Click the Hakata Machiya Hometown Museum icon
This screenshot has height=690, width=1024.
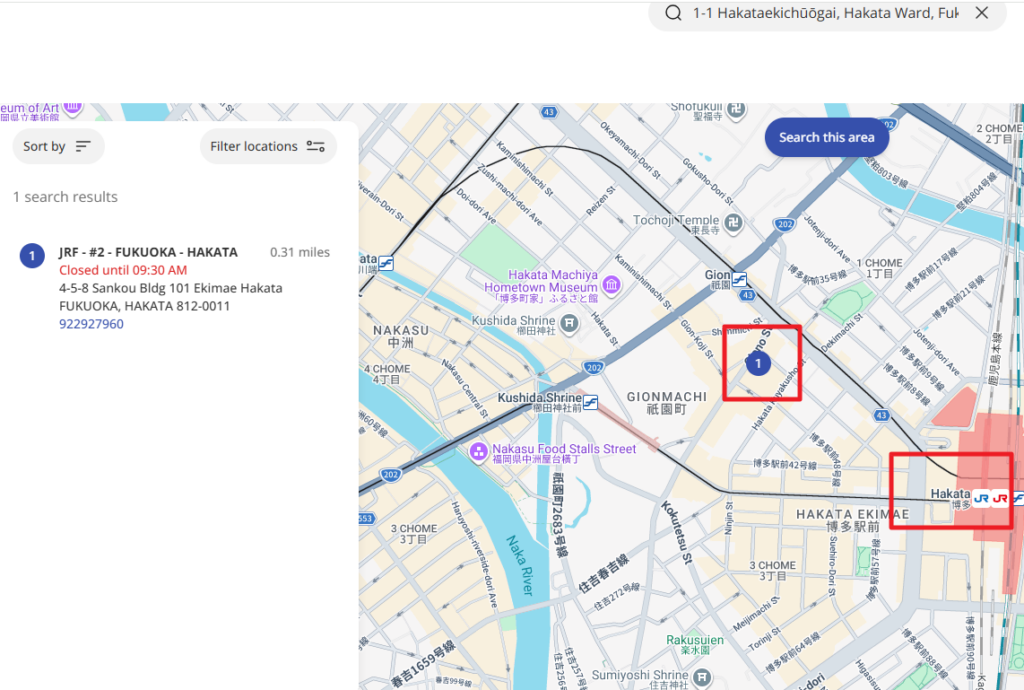point(610,287)
